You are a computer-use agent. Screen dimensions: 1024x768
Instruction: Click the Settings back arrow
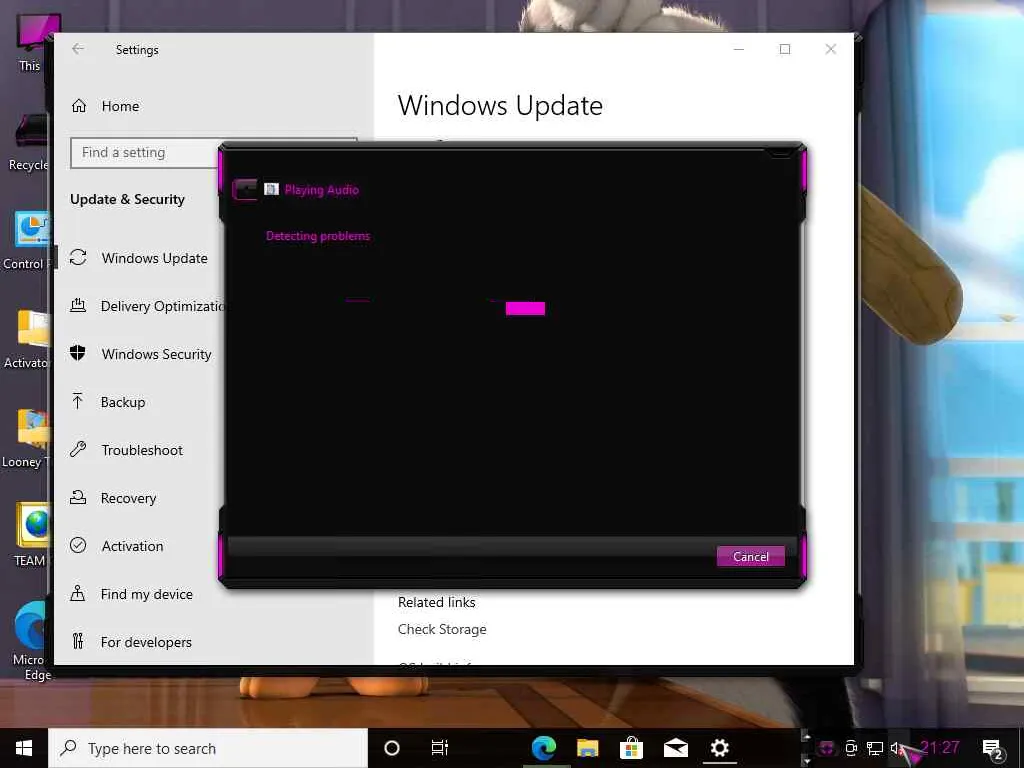pyautogui.click(x=78, y=49)
